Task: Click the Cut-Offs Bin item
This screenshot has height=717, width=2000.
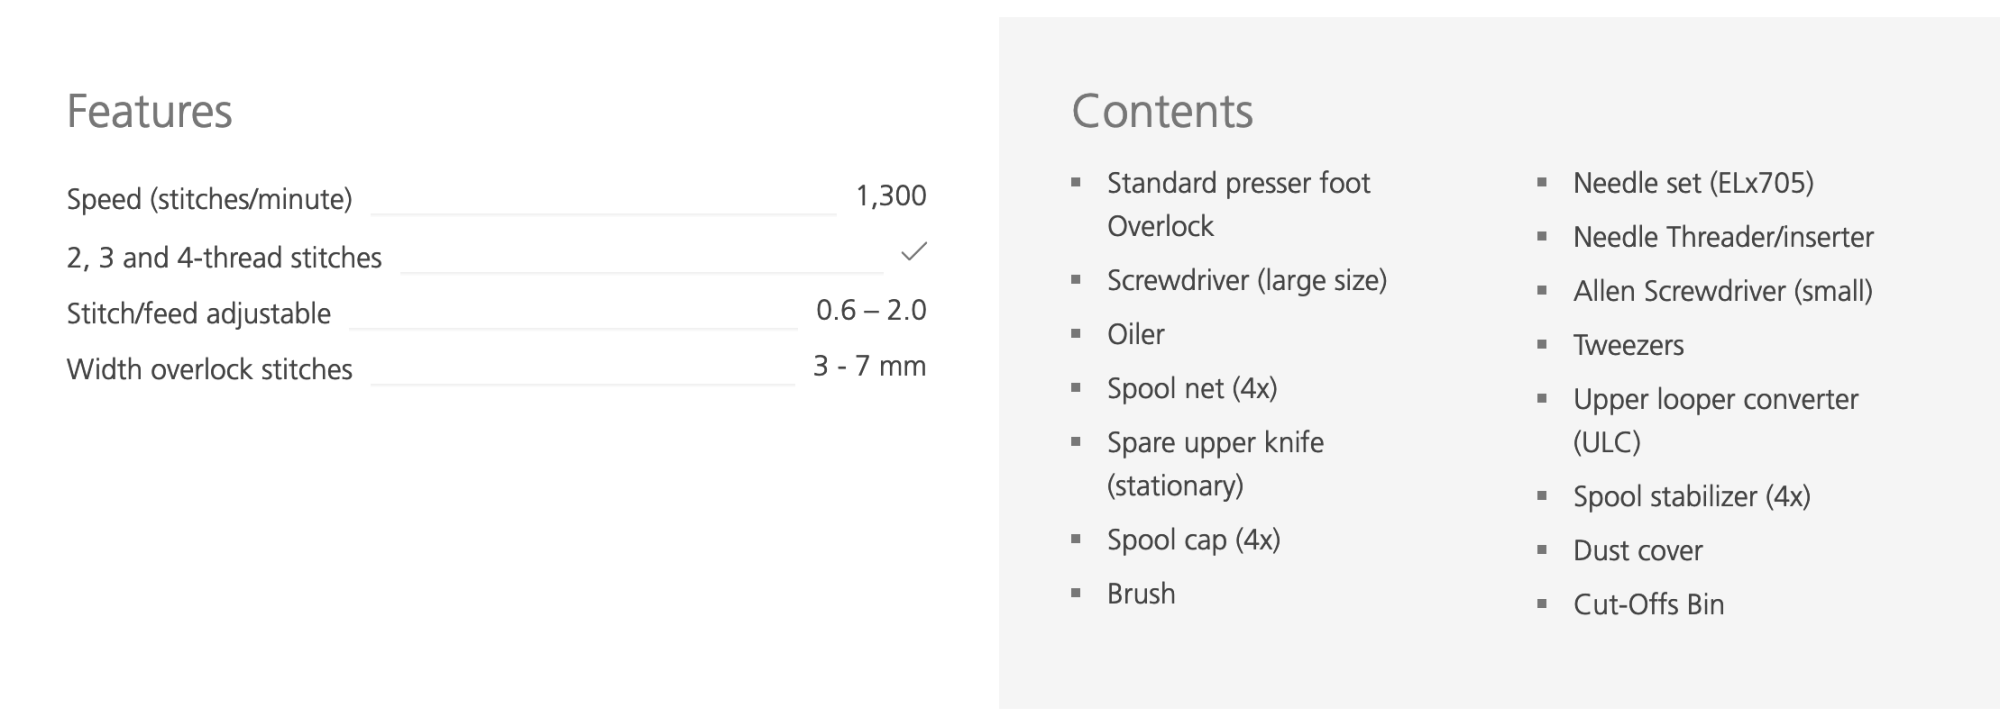Action: pos(1648,604)
